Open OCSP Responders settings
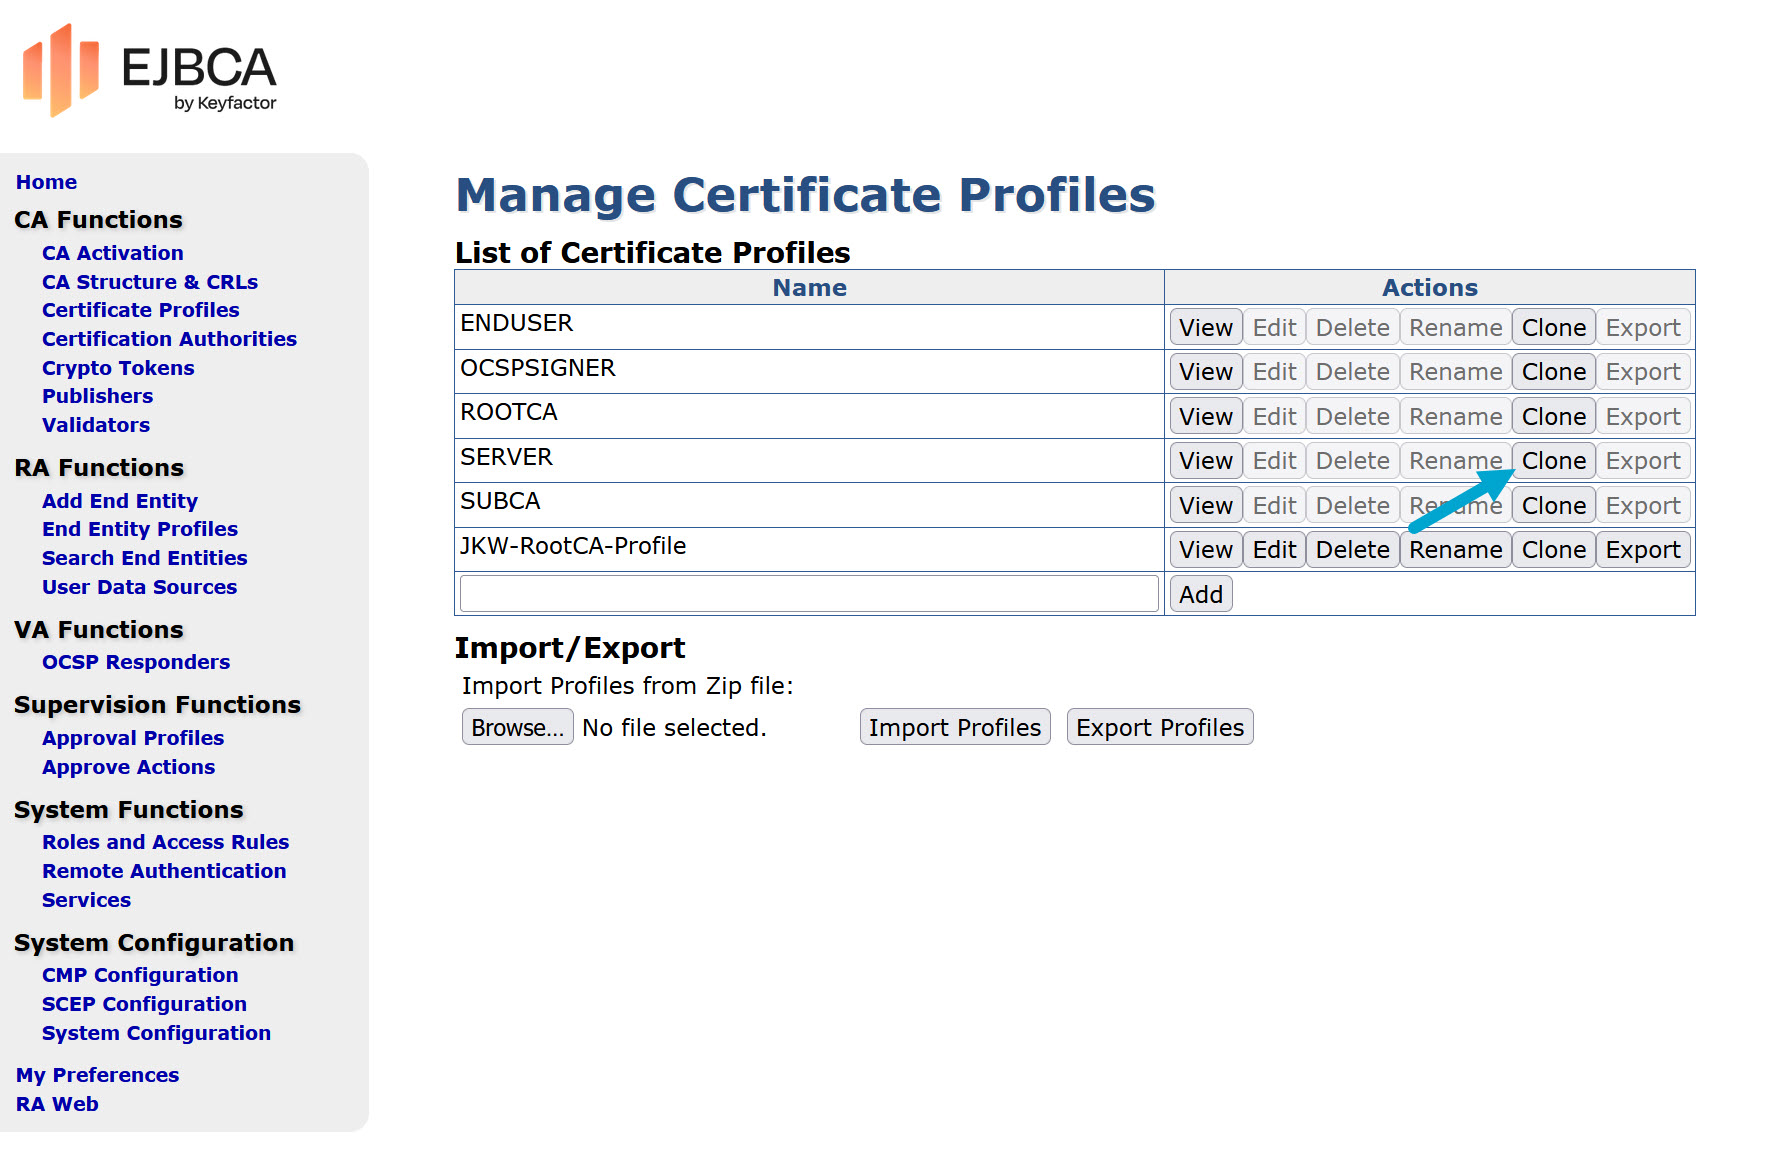The width and height of the screenshot is (1774, 1153). (136, 662)
